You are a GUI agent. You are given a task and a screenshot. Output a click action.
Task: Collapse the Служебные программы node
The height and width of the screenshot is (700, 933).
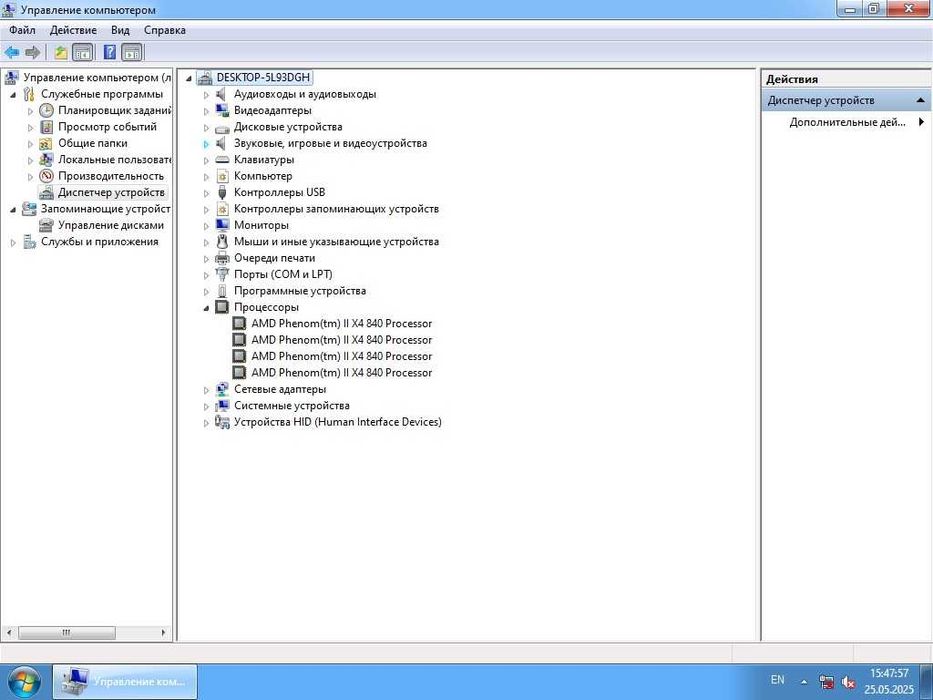[x=13, y=95]
